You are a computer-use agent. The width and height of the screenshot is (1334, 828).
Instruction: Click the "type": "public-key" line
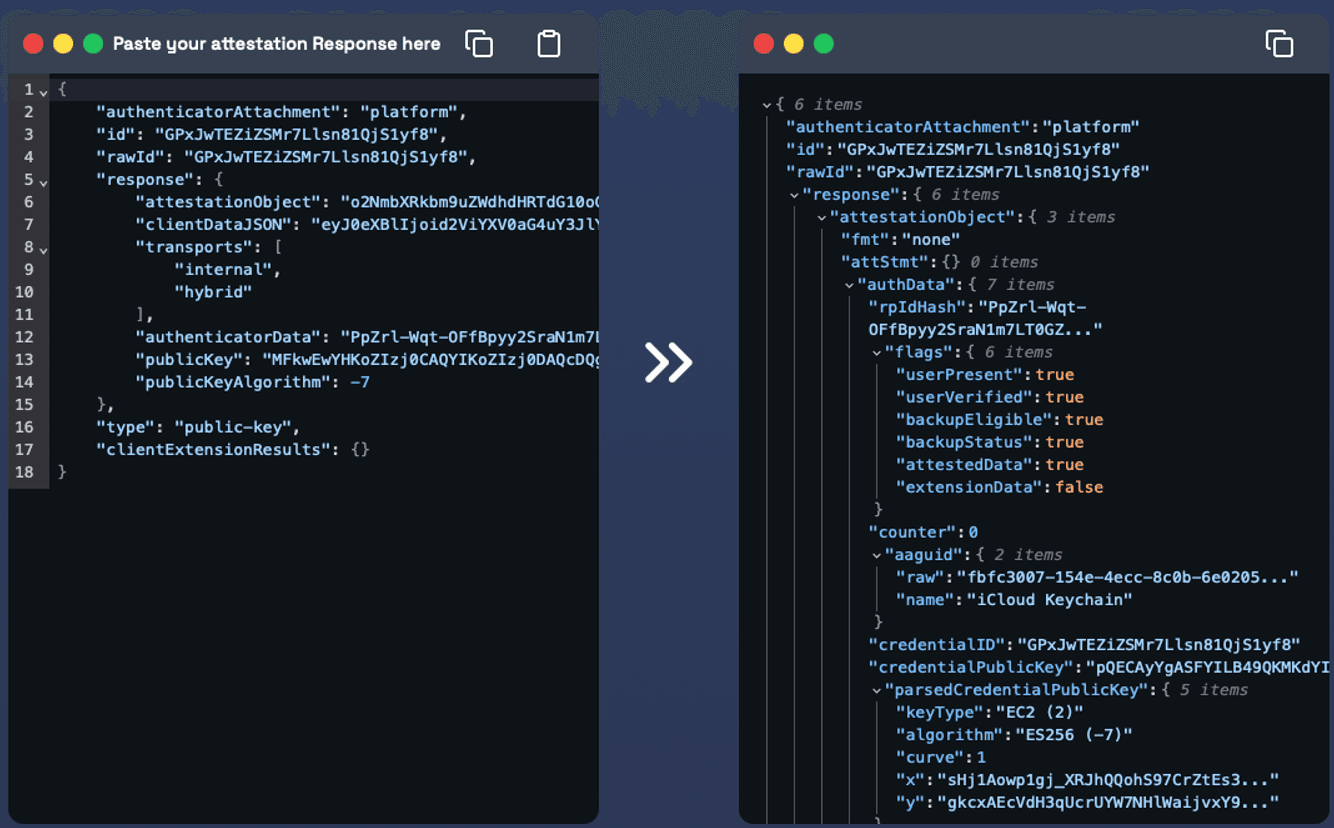(198, 427)
